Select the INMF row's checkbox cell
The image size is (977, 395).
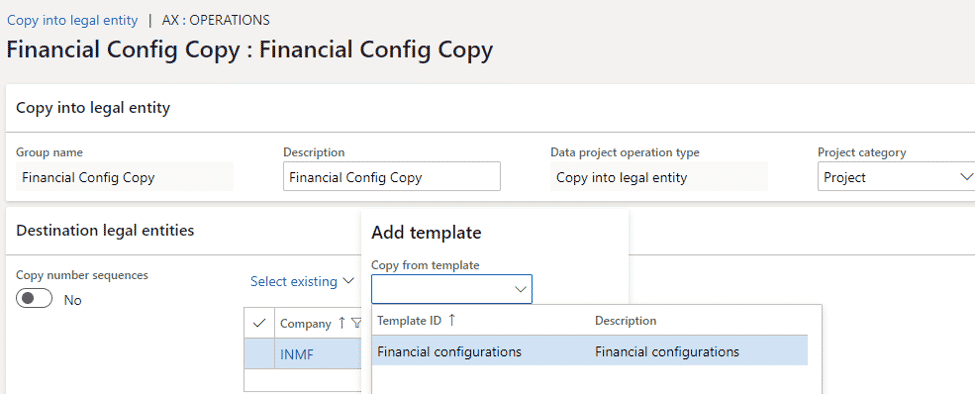tap(260, 355)
